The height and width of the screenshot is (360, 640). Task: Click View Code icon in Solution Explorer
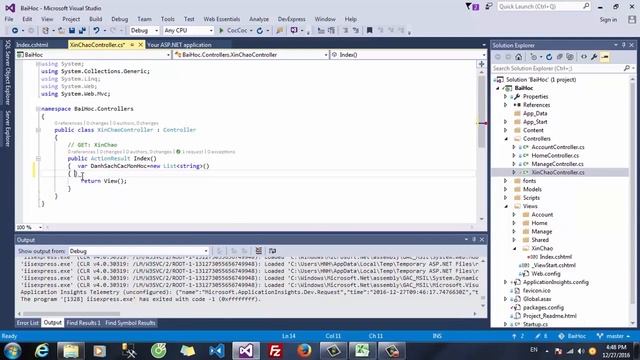pos(584,57)
